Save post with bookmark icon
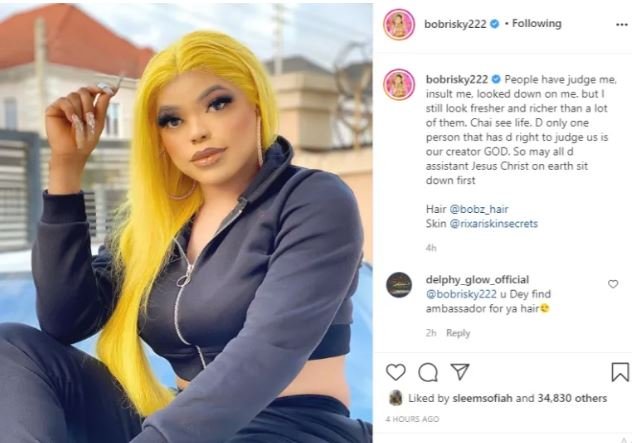This screenshot has height=443, width=632. pos(620,372)
